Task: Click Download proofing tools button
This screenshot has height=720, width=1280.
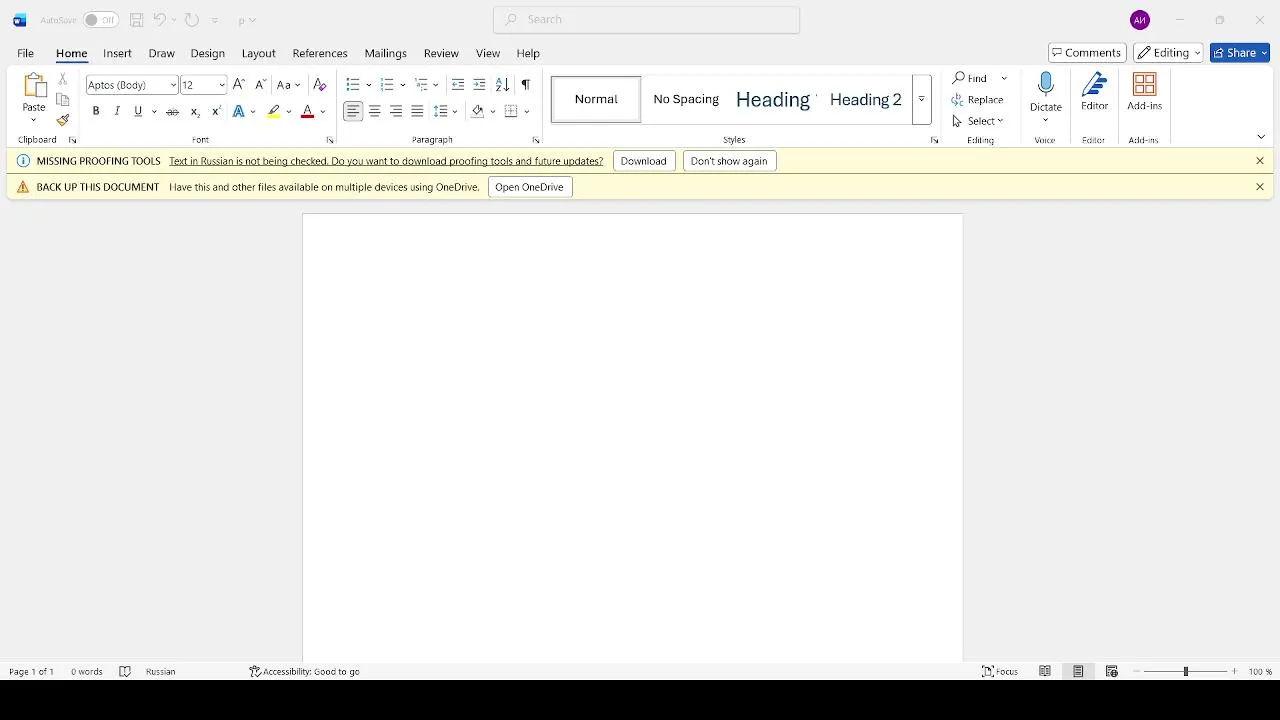Action: 644,161
